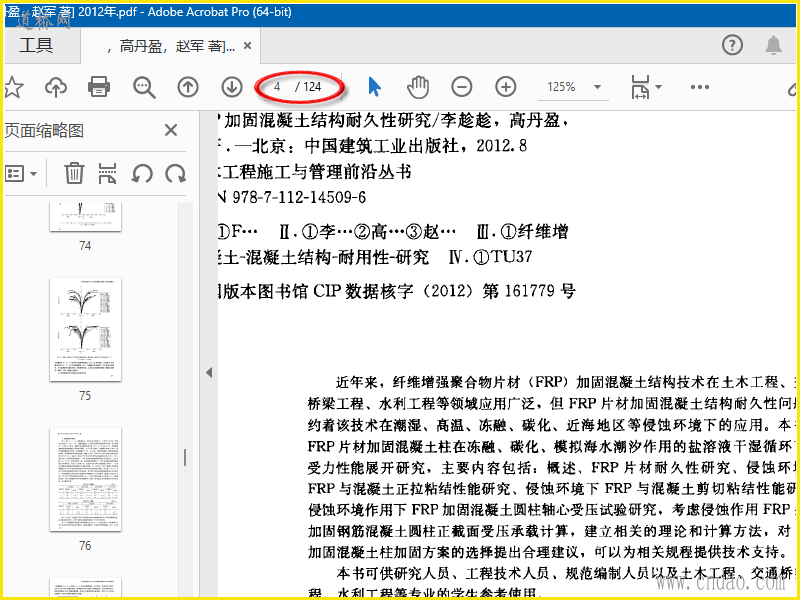Zoom out with the minus button
800x600 pixels.
pyautogui.click(x=462, y=87)
